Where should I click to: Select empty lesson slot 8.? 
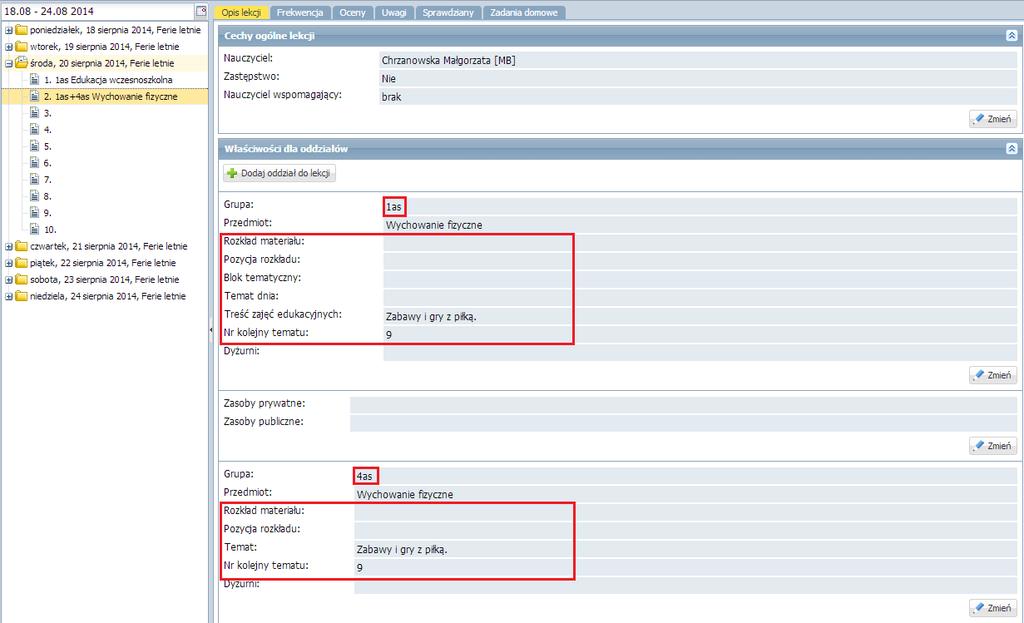click(48, 197)
